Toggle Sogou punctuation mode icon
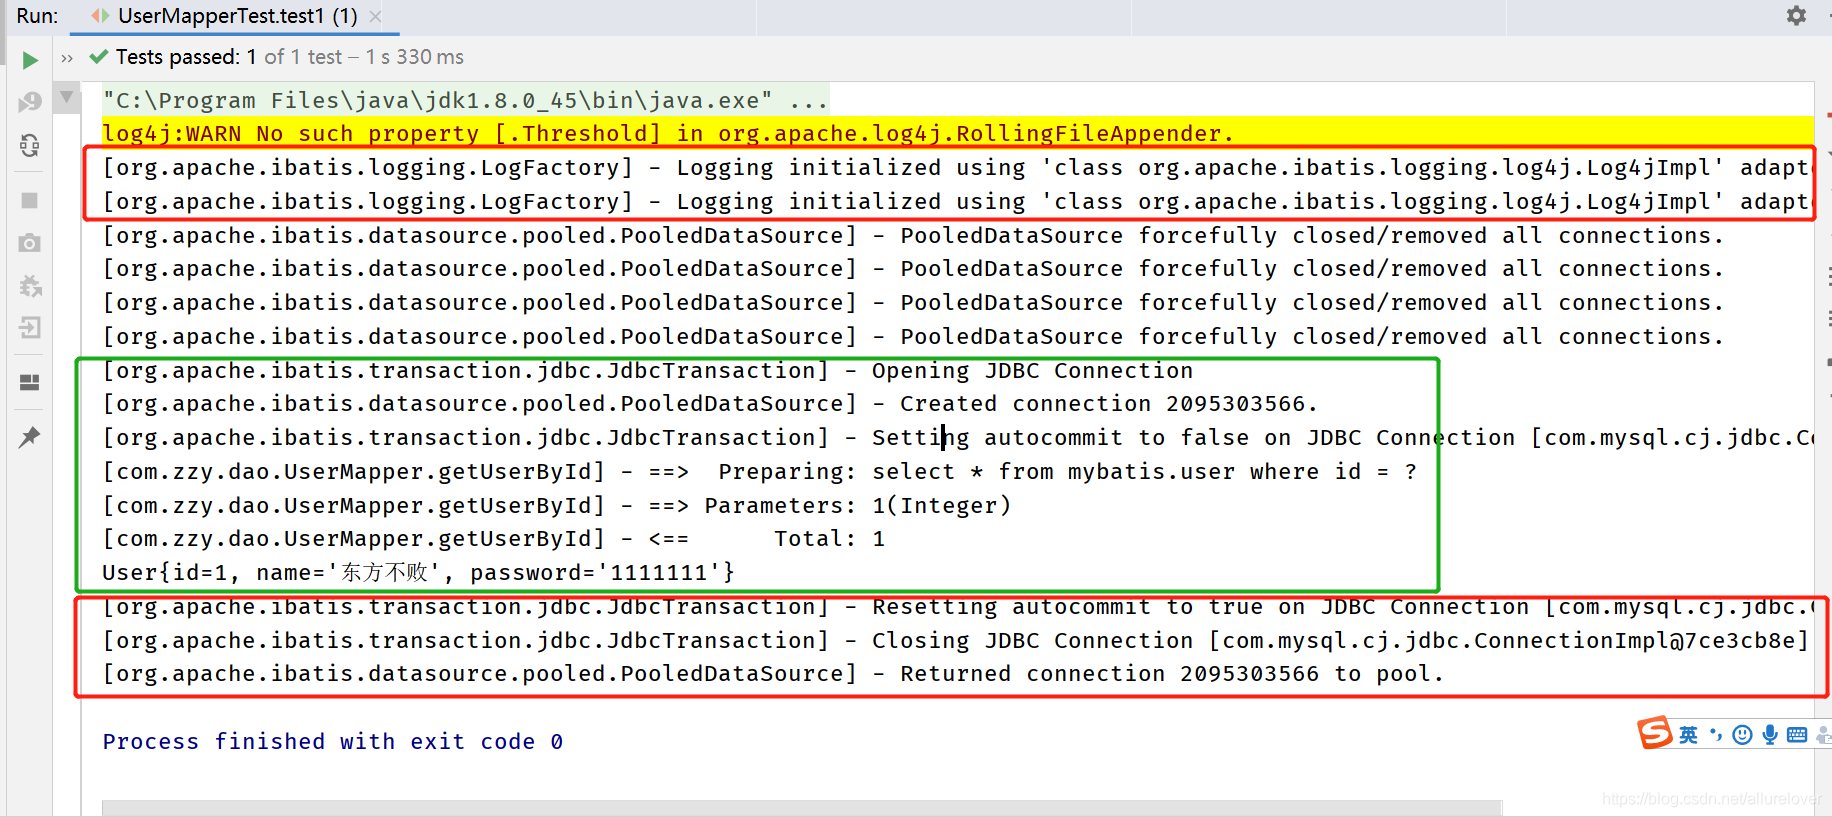This screenshot has width=1832, height=817. pos(1716,735)
